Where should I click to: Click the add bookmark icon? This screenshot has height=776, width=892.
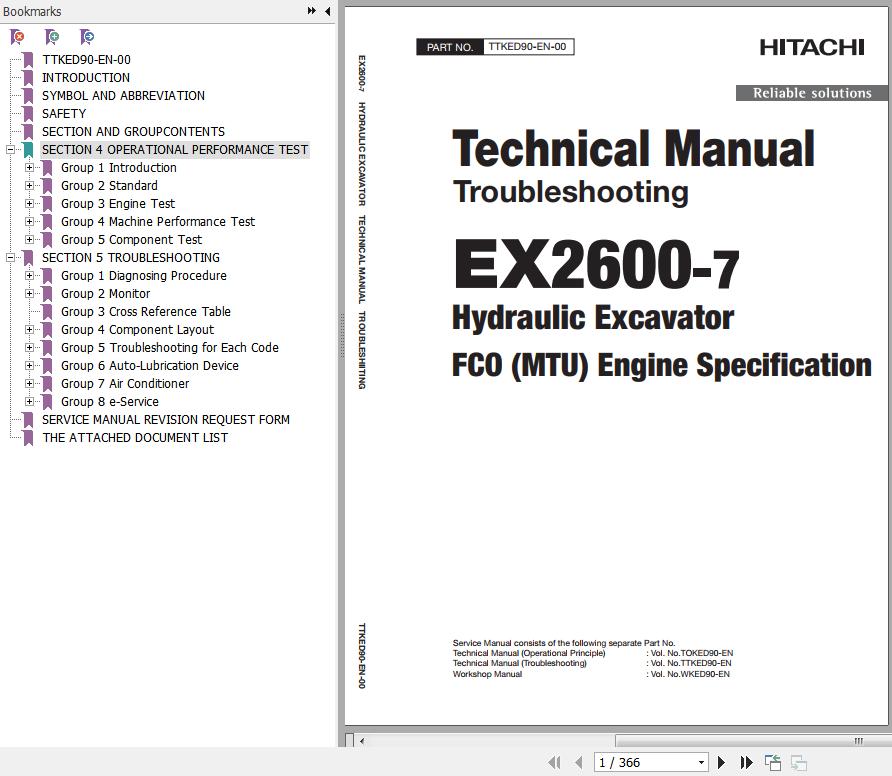(x=52, y=37)
